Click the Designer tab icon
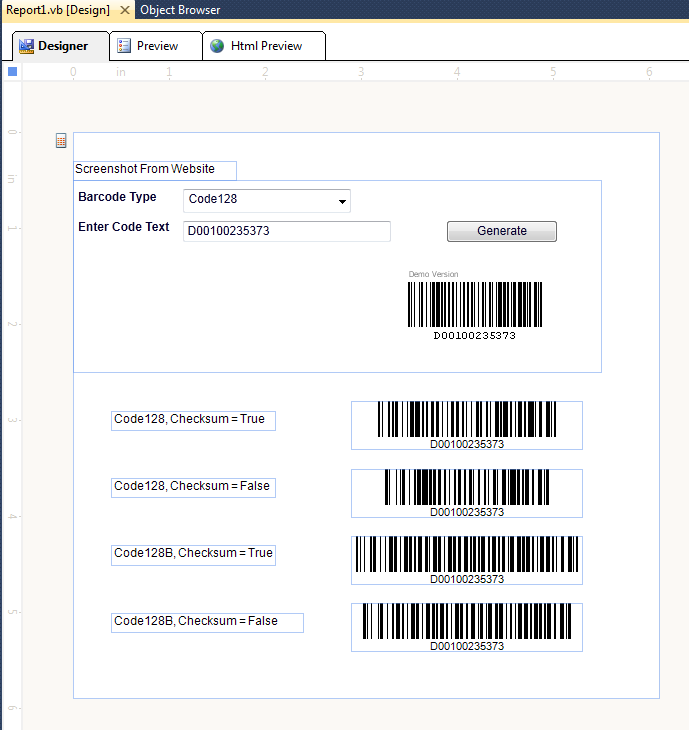Screen dimensions: 689x730 pyautogui.click(x=27, y=46)
